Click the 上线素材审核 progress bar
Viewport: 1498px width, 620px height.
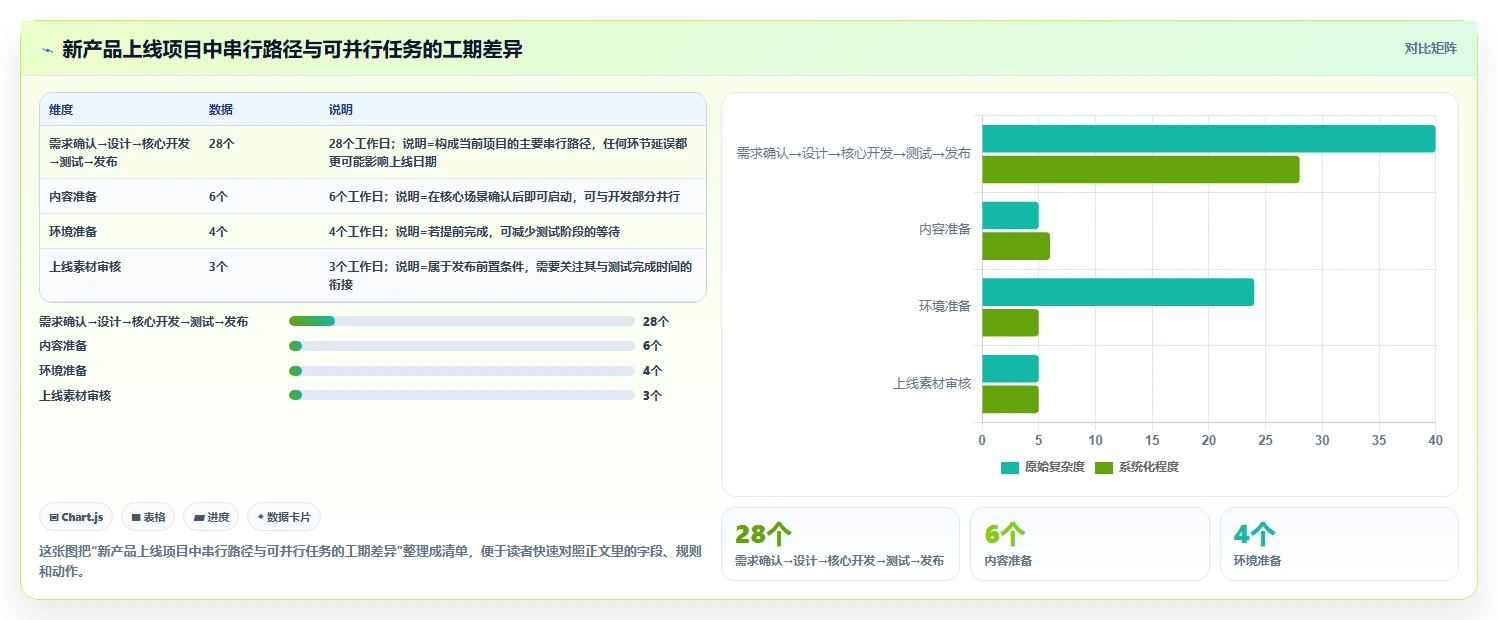461,395
